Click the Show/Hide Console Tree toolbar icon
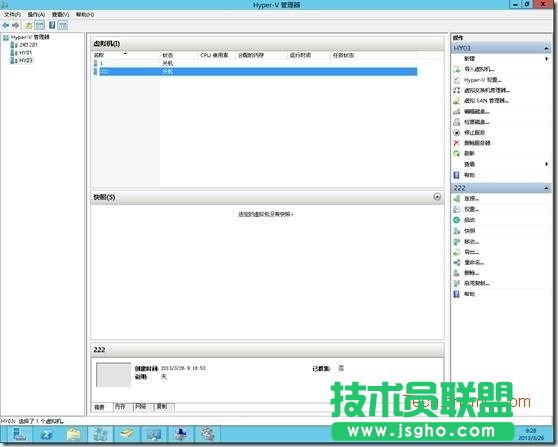 pyautogui.click(x=40, y=25)
